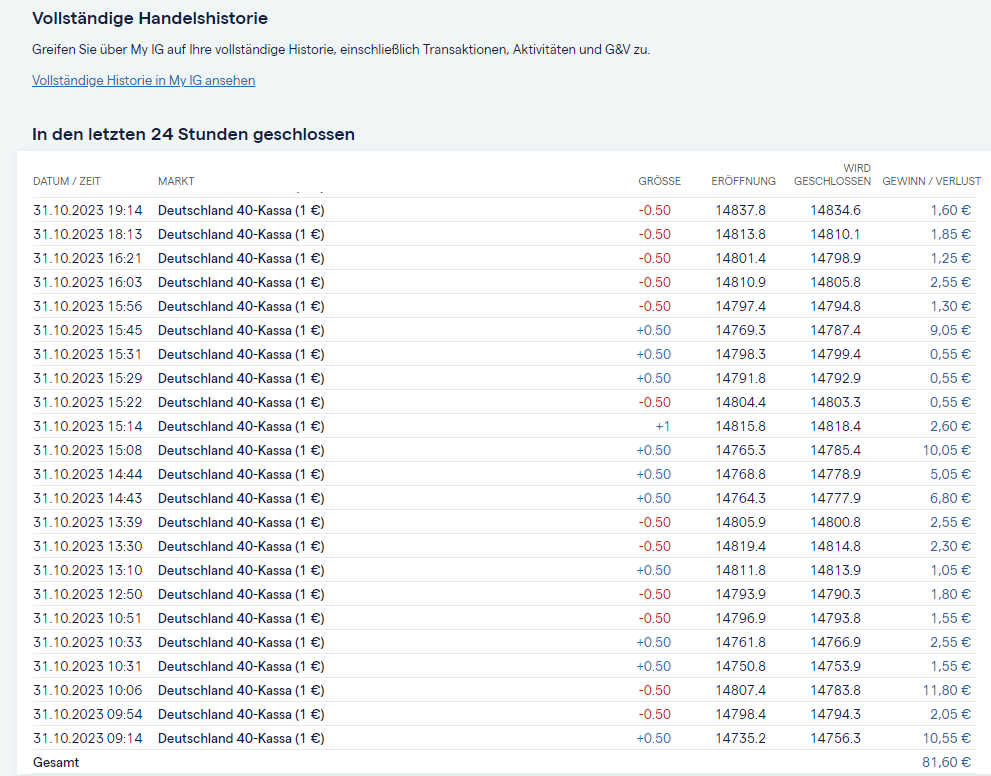Click the ERÖFFNUNG column header
The width and height of the screenshot is (991, 776).
point(743,181)
